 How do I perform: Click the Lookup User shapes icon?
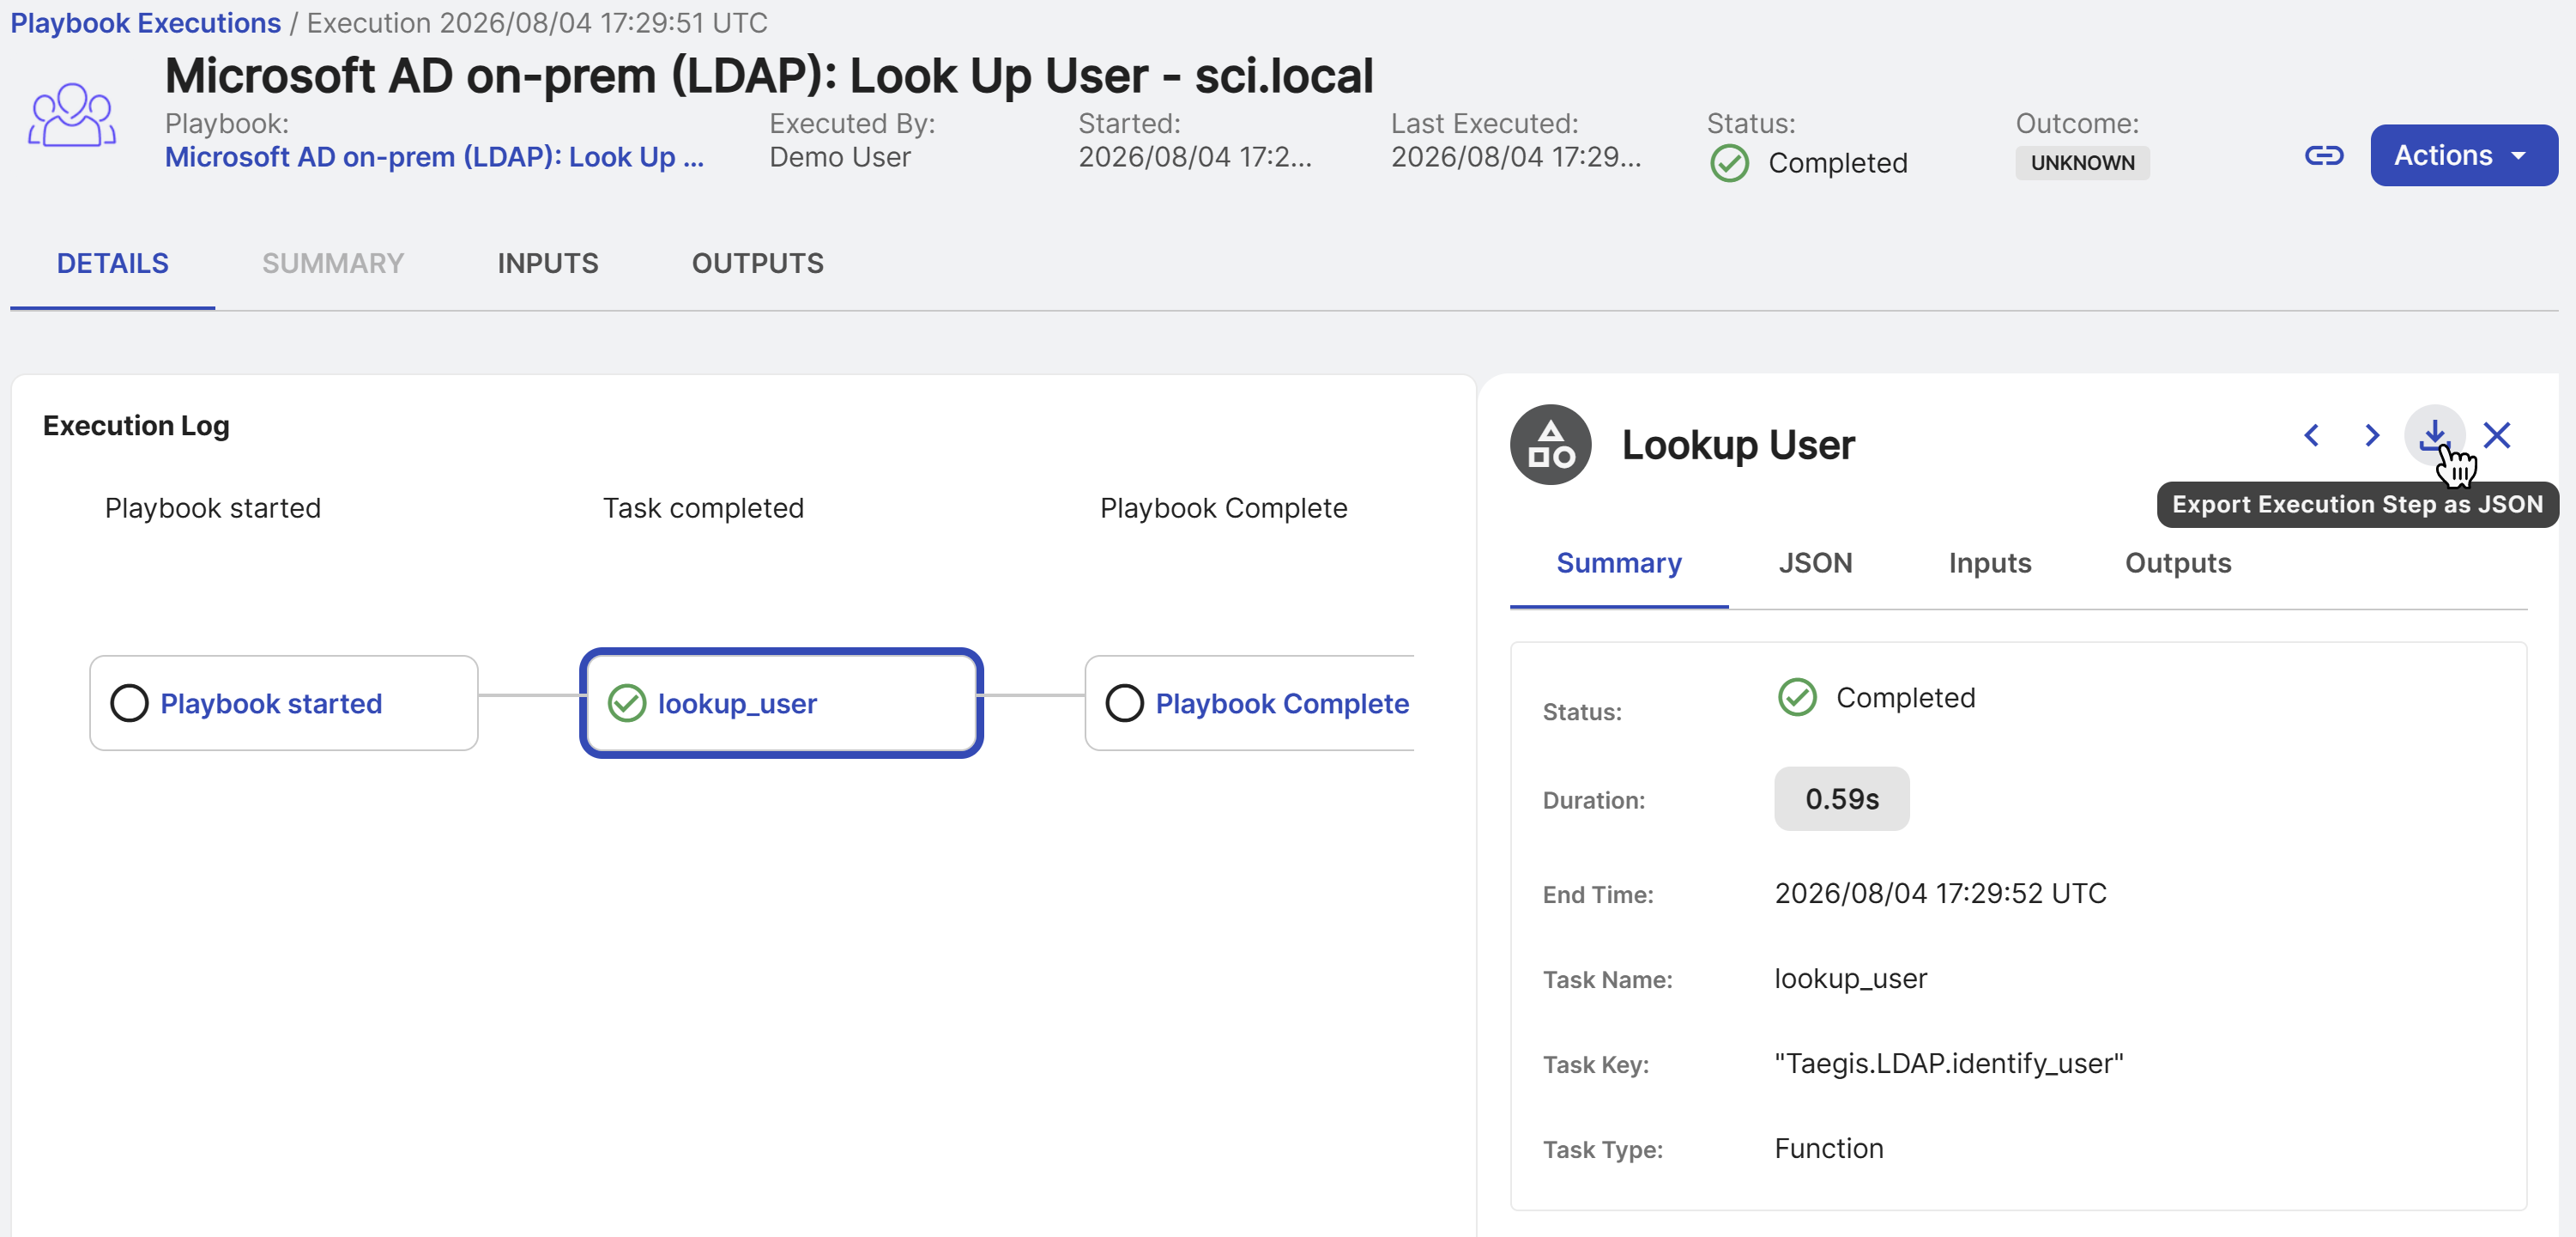pos(1550,445)
